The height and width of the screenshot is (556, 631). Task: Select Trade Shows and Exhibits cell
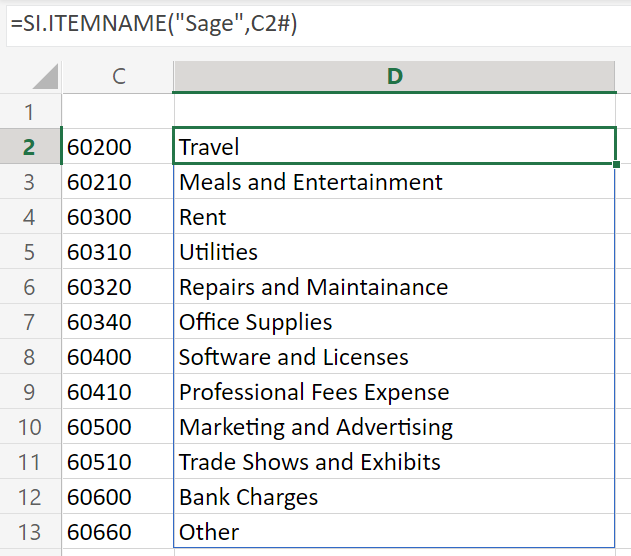coord(394,461)
